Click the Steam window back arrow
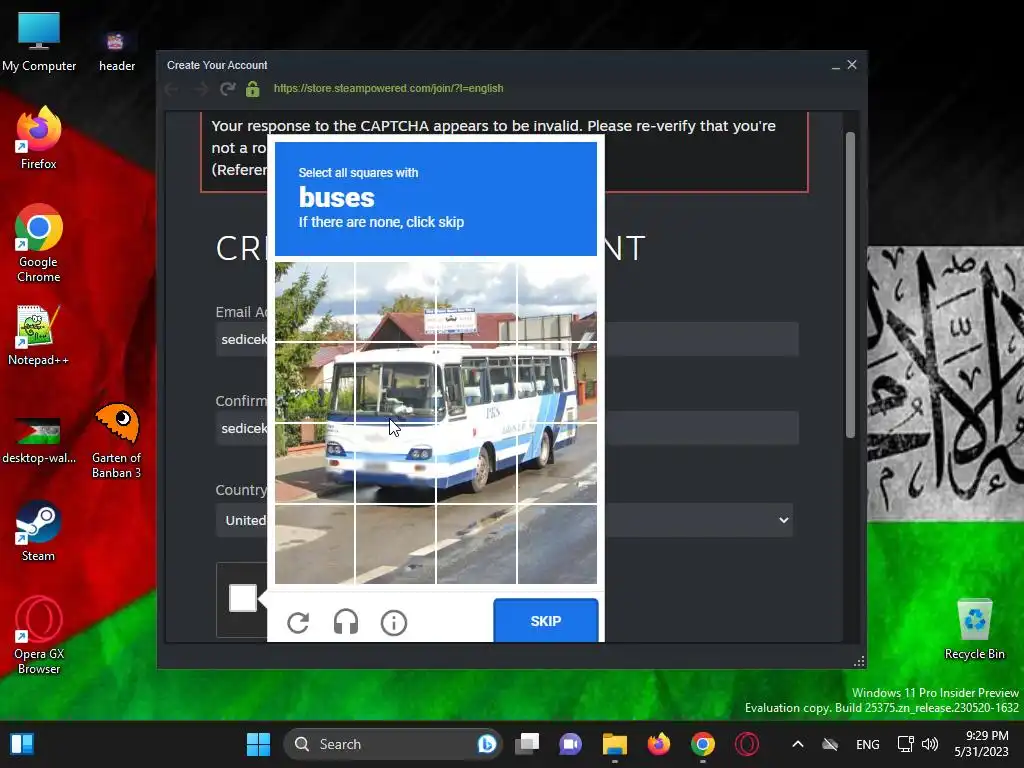The image size is (1024, 768). pyautogui.click(x=172, y=89)
